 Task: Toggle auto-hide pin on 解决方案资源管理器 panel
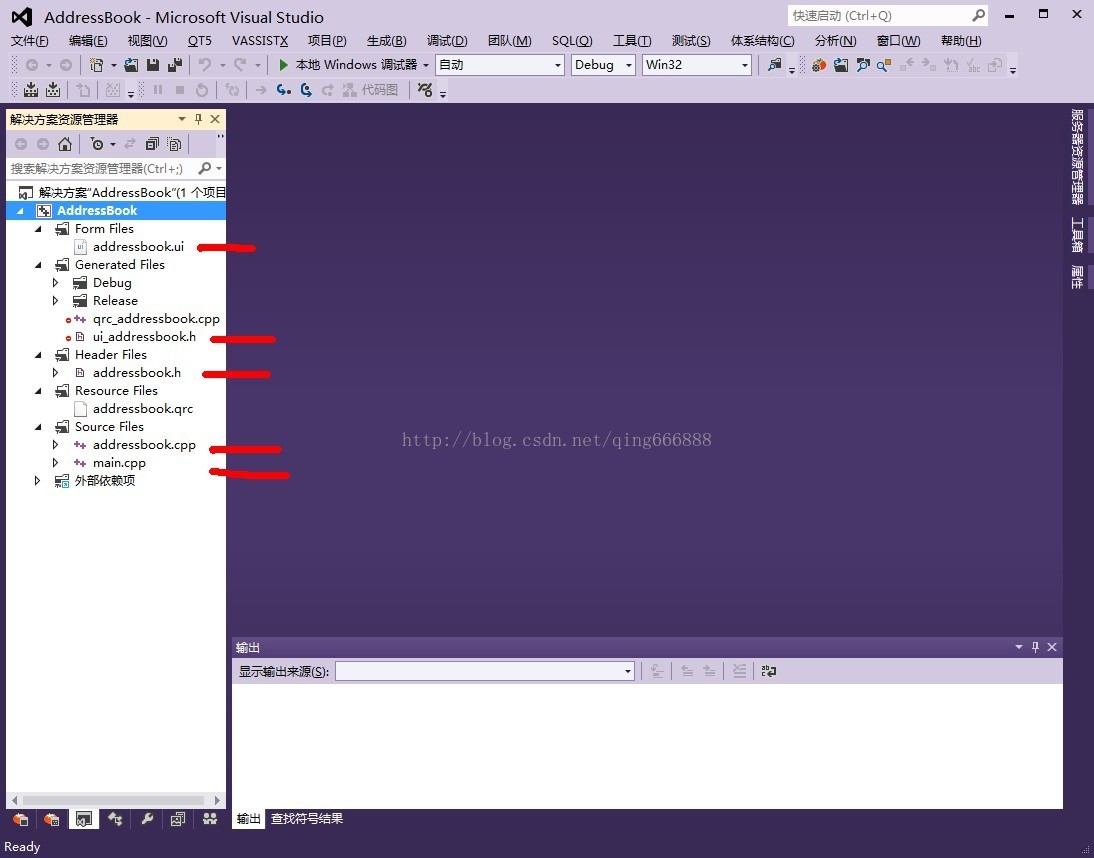198,119
